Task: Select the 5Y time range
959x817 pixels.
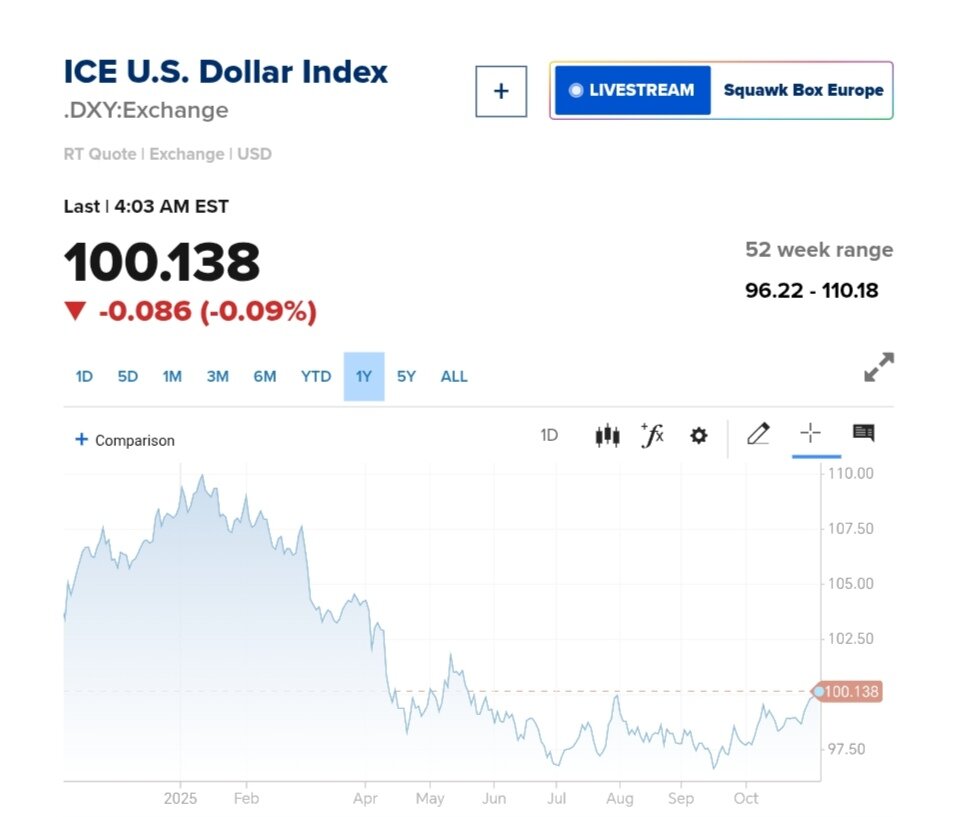Action: (x=406, y=377)
